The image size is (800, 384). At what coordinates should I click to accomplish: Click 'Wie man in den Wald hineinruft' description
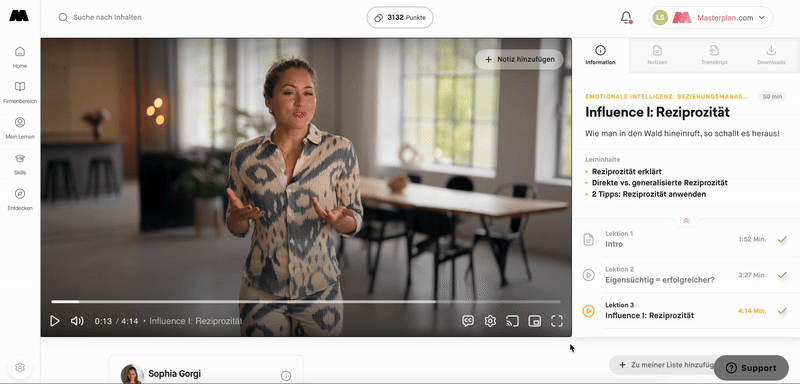(682, 134)
